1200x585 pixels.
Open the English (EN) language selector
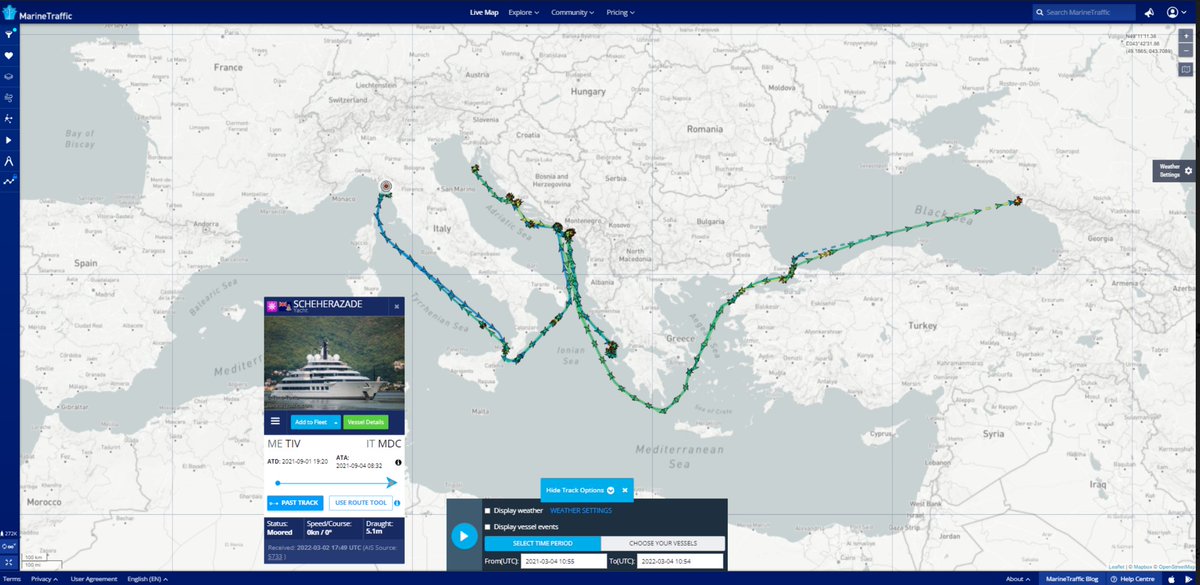point(149,579)
